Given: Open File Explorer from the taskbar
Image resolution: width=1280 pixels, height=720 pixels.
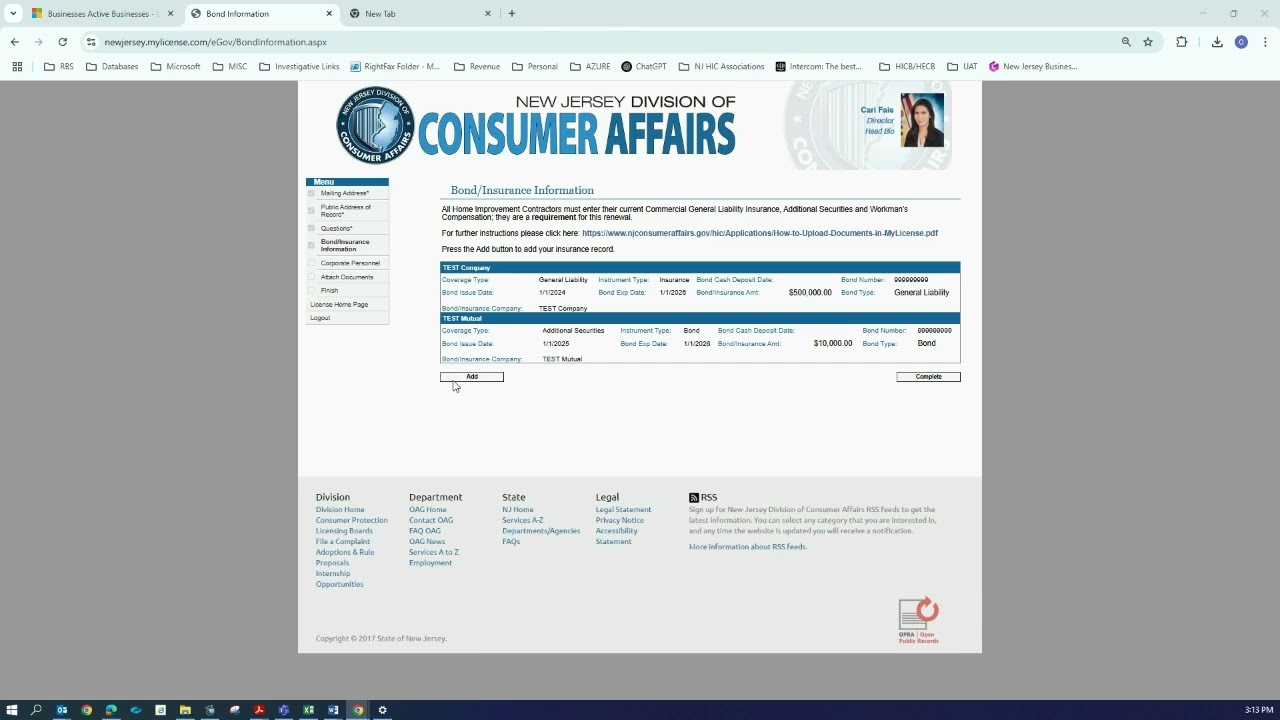Looking at the screenshot, I should [185, 710].
